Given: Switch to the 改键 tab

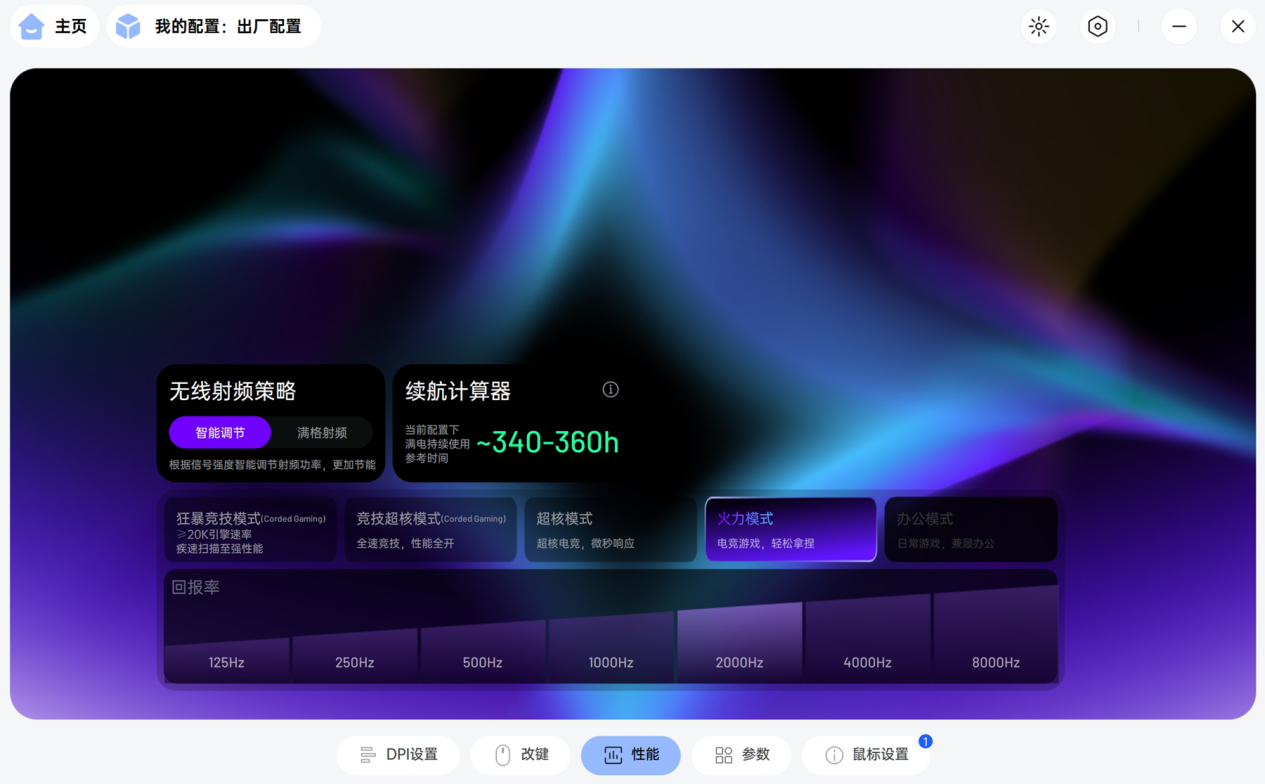Looking at the screenshot, I should (520, 755).
